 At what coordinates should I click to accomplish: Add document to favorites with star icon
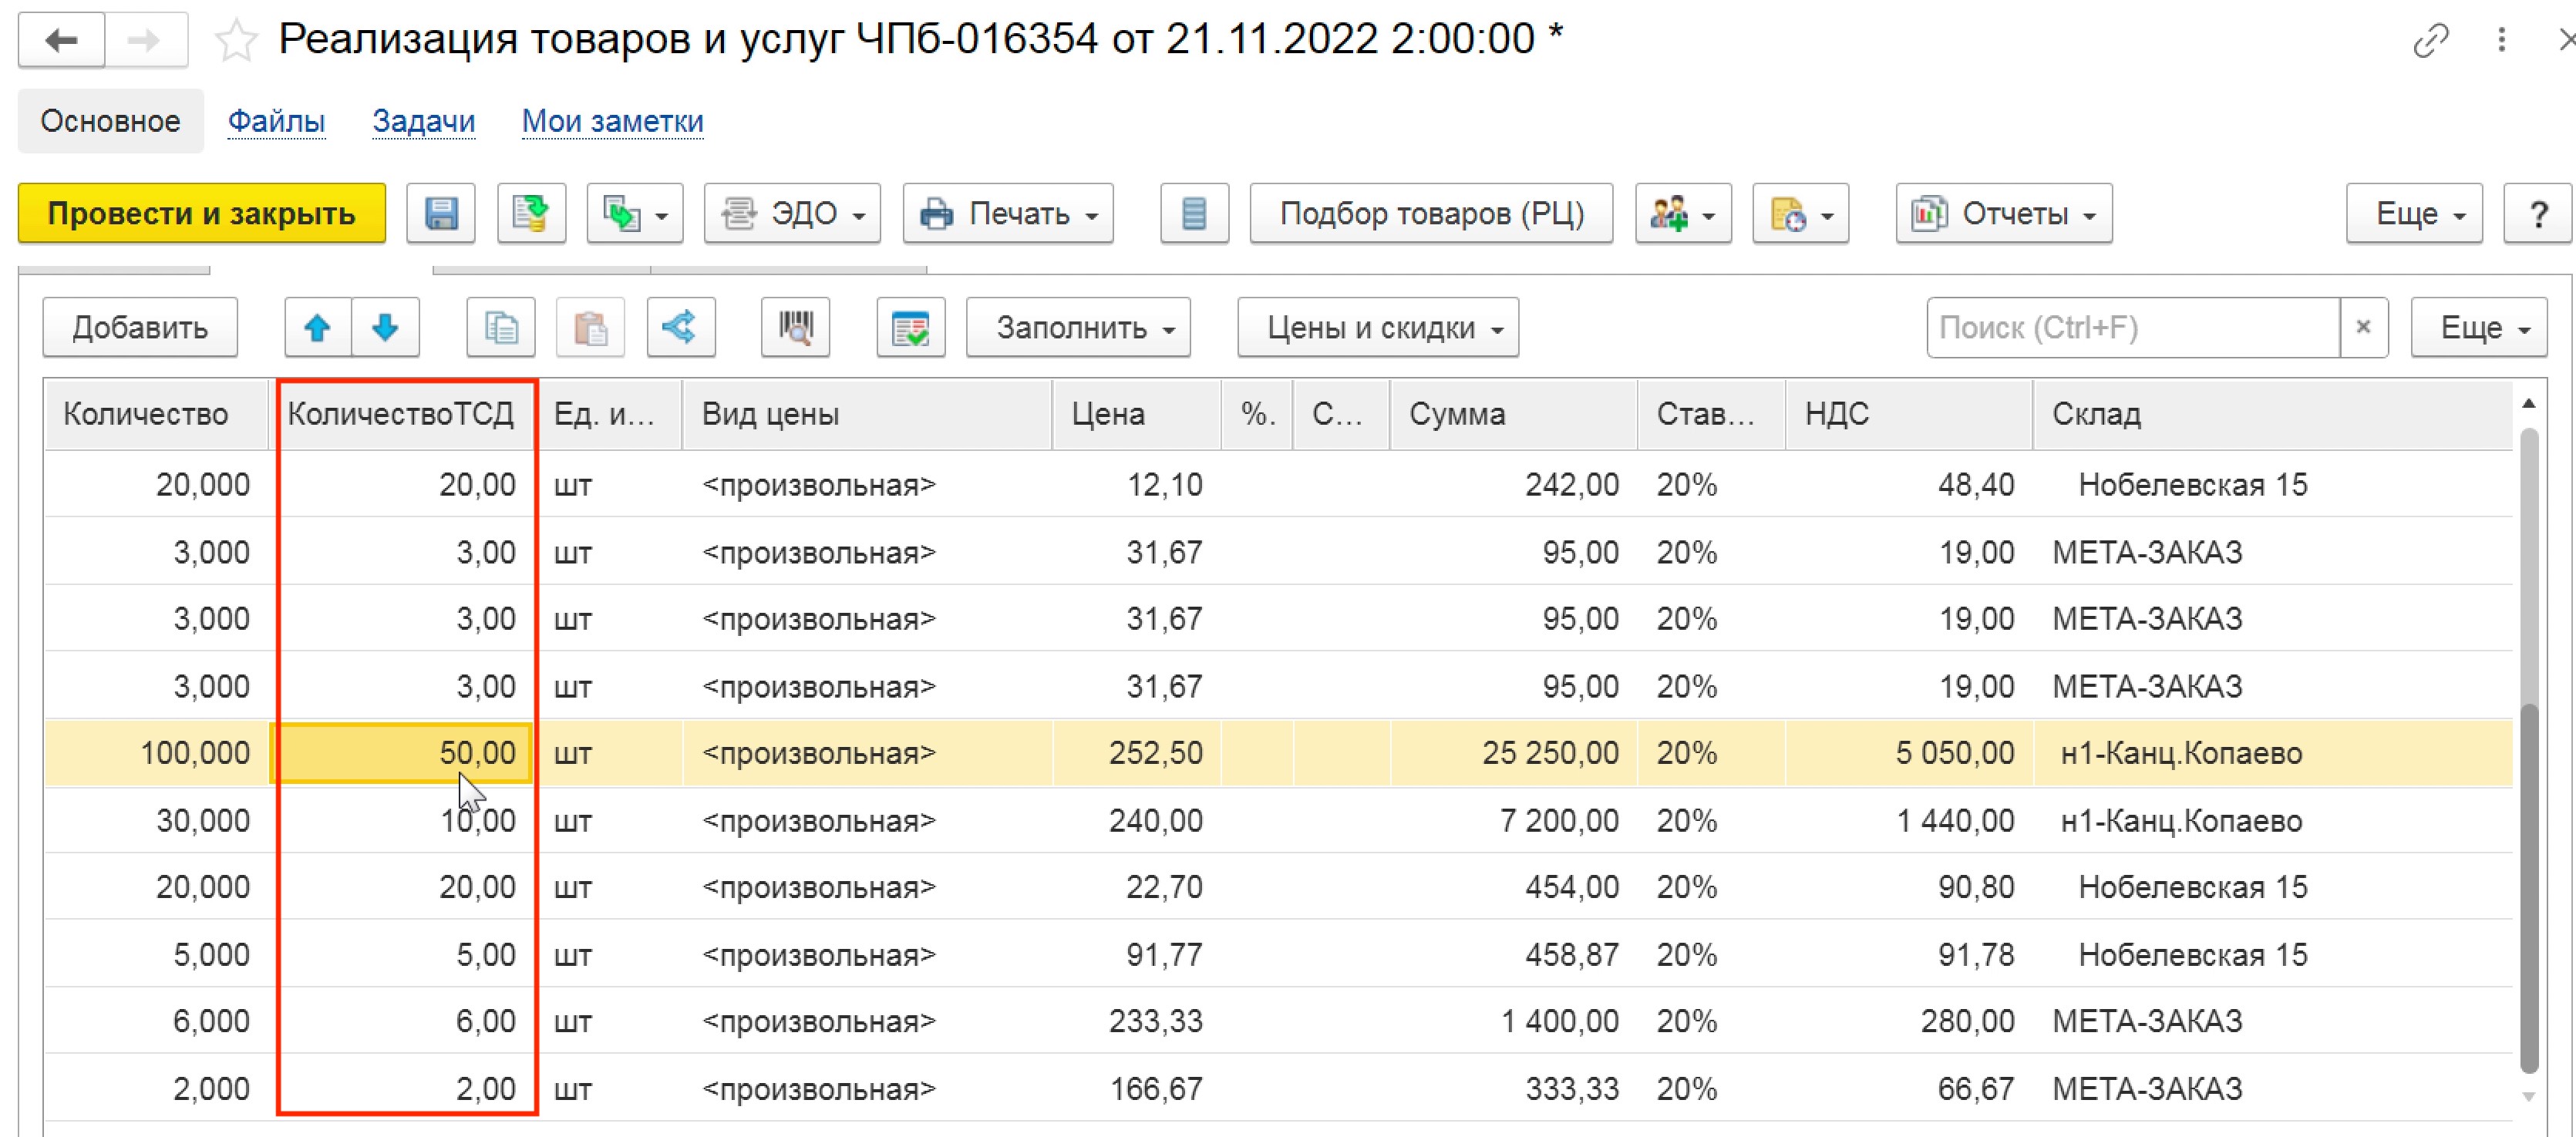click(236, 41)
